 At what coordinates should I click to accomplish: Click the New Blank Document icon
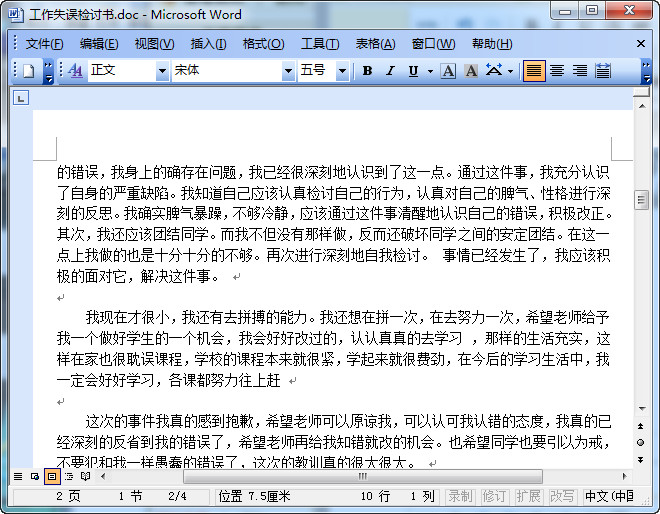coord(28,71)
